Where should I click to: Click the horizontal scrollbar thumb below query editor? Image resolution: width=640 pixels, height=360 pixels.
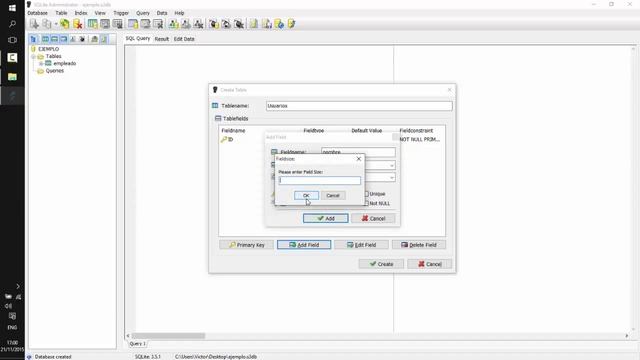[x=169, y=336]
